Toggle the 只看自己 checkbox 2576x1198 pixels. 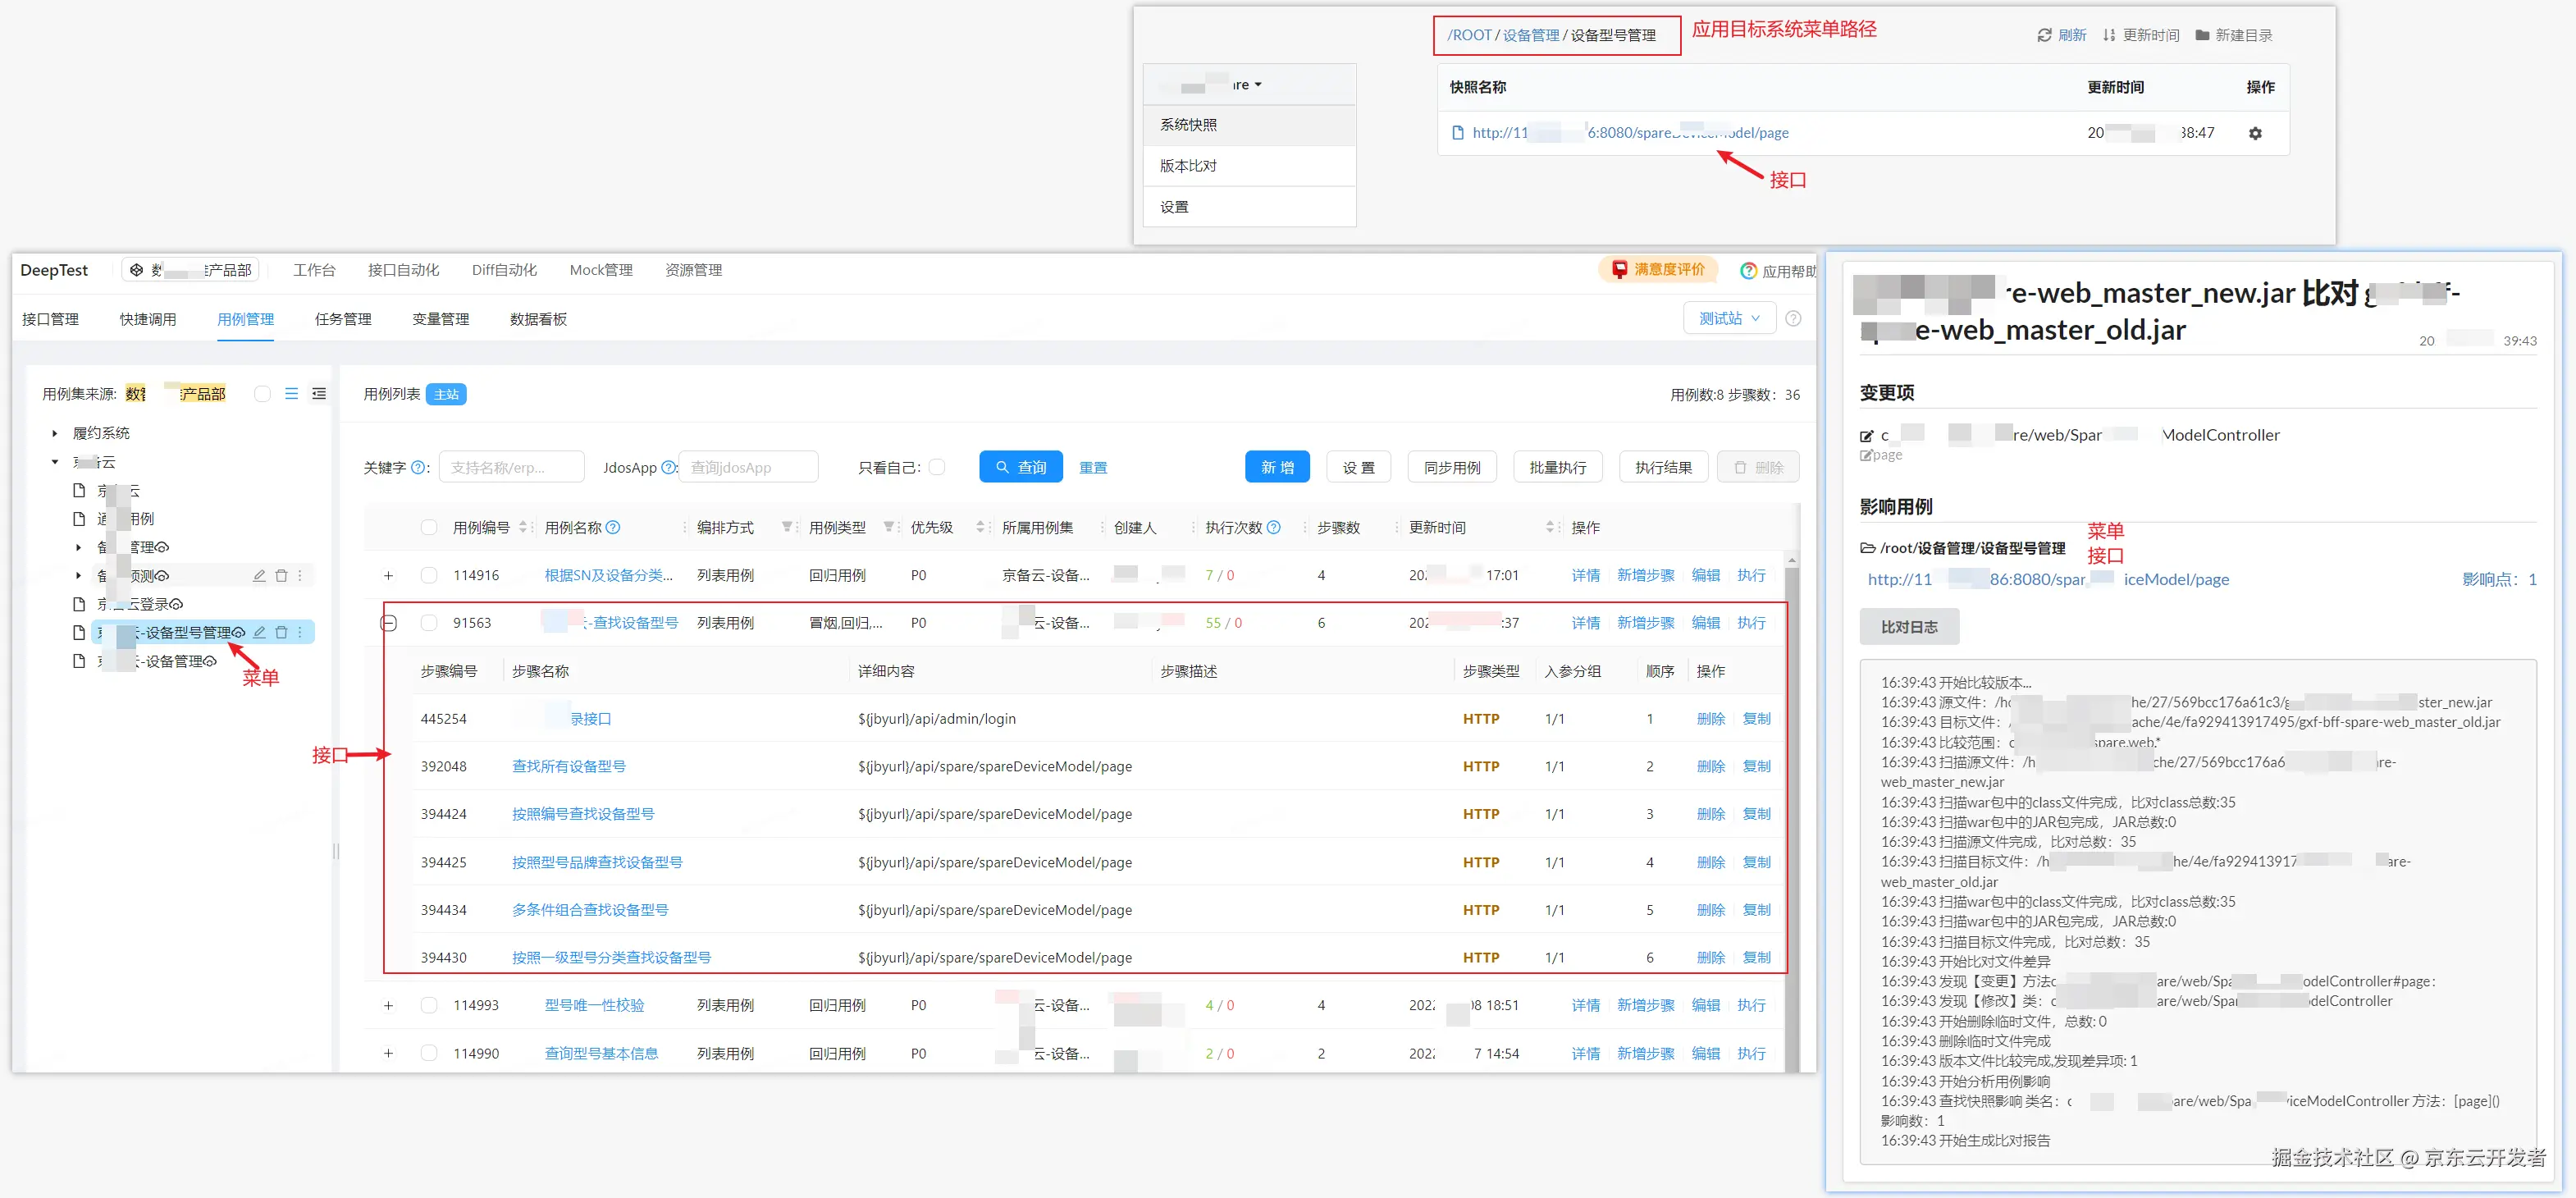tap(937, 467)
